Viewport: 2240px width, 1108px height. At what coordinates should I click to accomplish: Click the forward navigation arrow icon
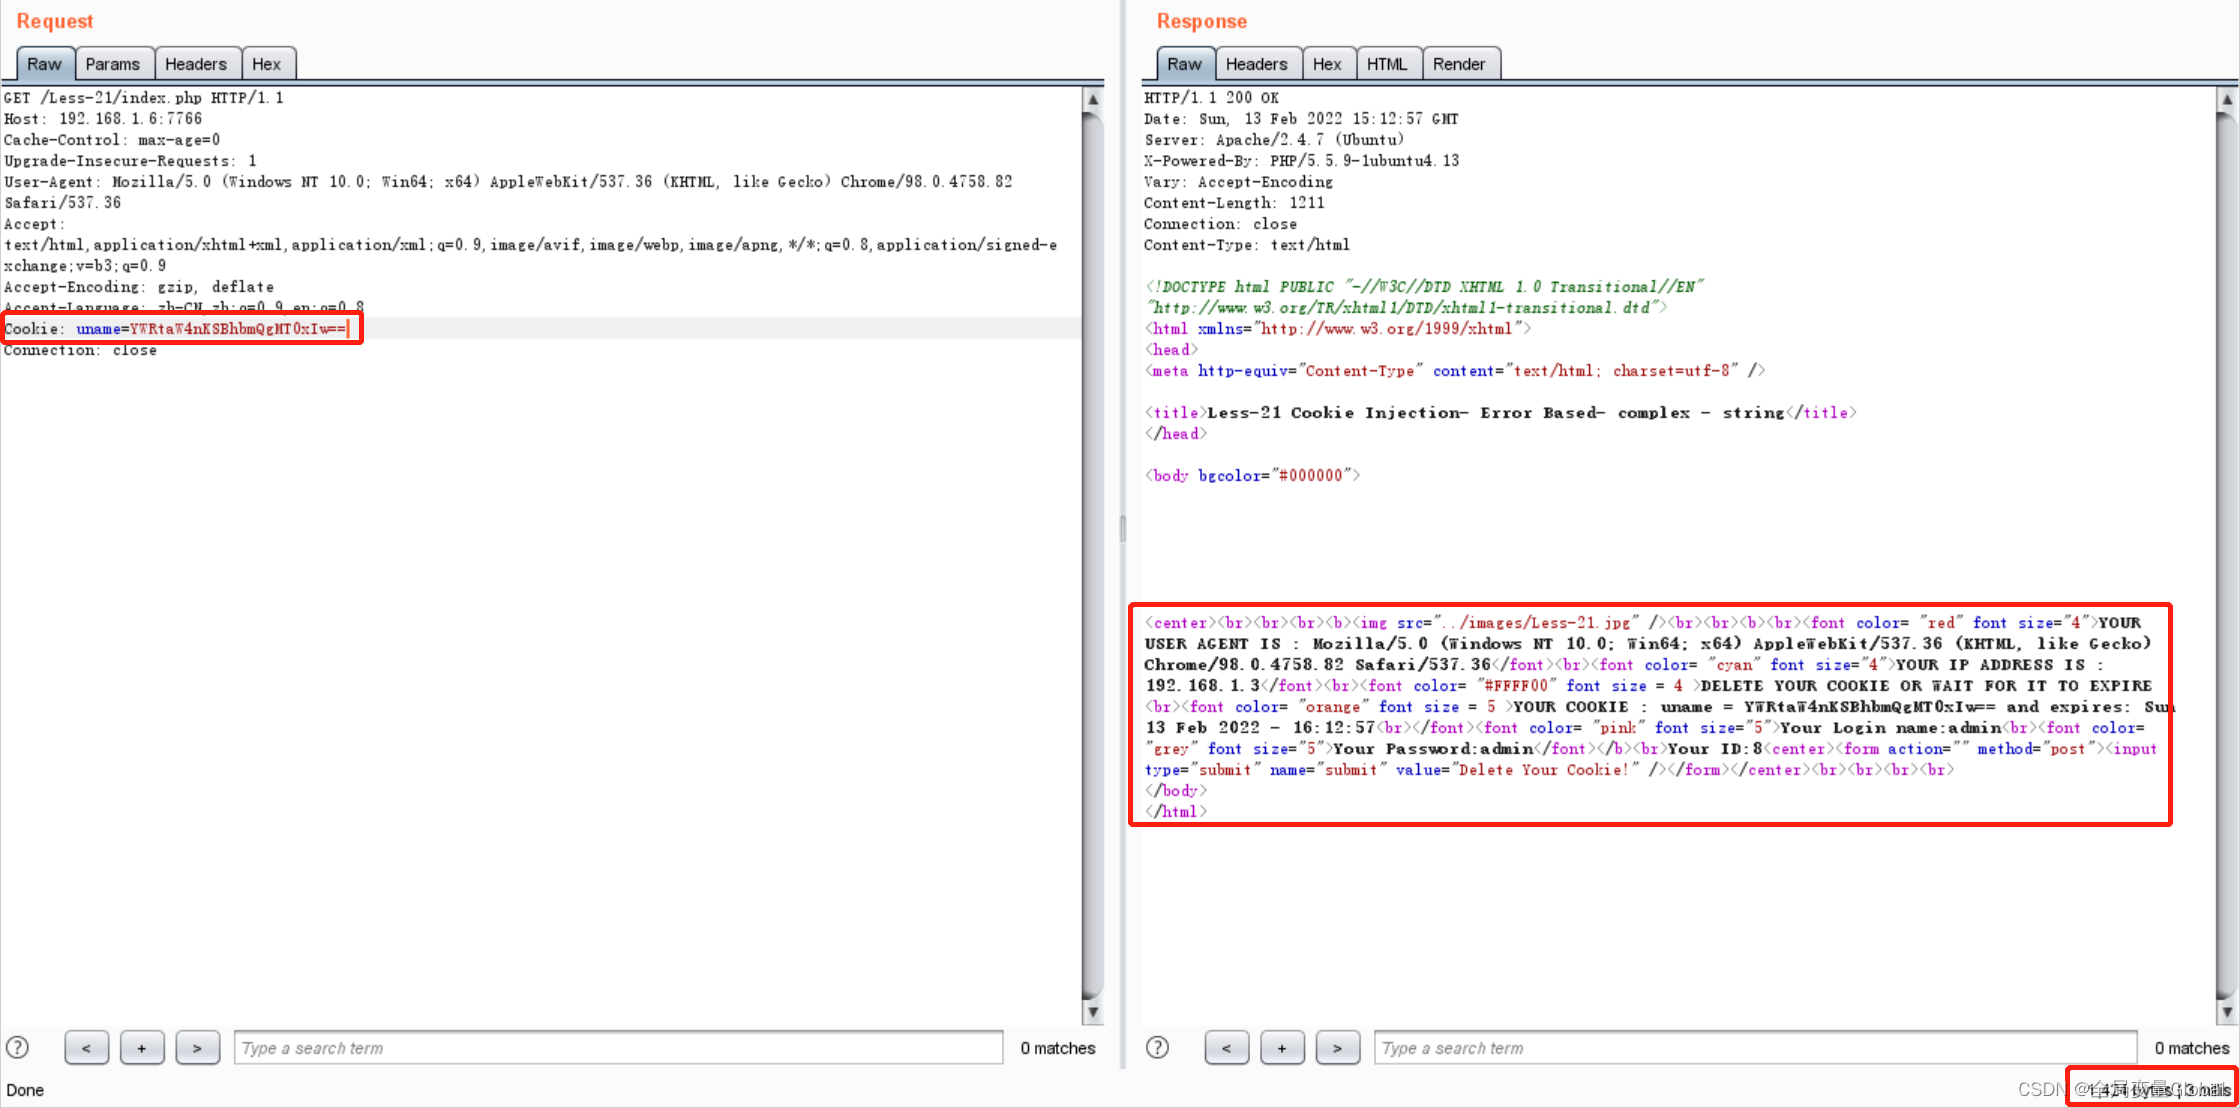coord(196,1047)
